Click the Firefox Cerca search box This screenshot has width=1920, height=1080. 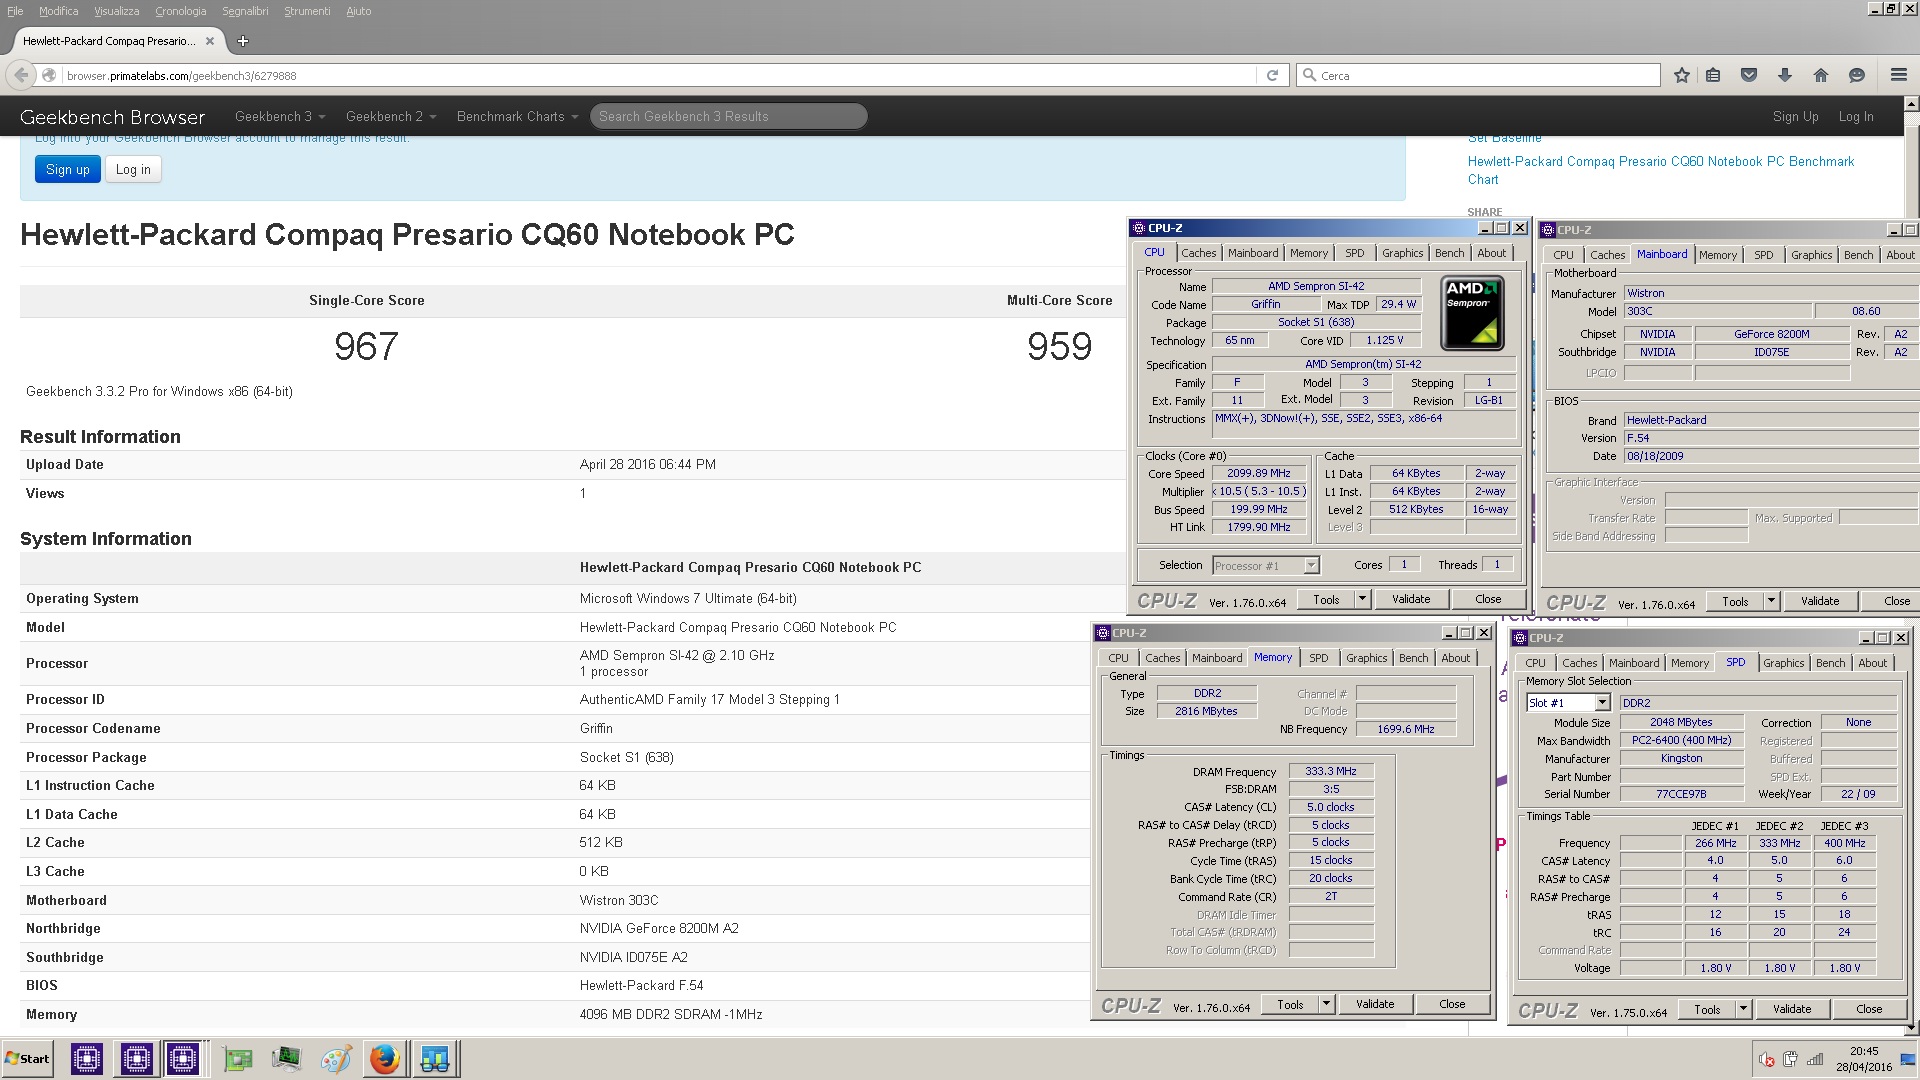1478,75
